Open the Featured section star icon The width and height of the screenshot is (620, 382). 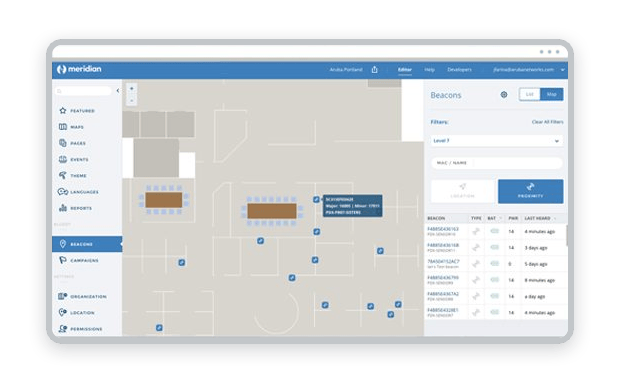(62, 111)
